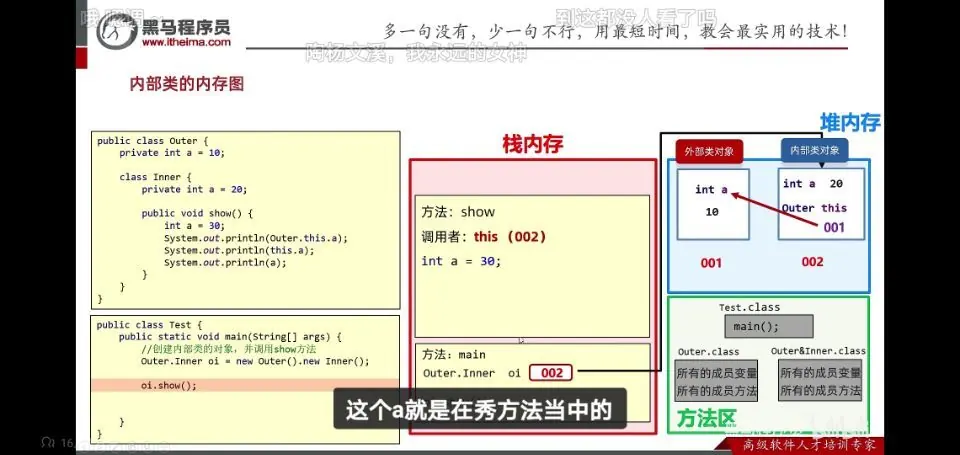Screen dimensions: 960x455
Task: Click 'Outer.Inner oi = new Outer().new Inner();'
Action: tap(255, 361)
